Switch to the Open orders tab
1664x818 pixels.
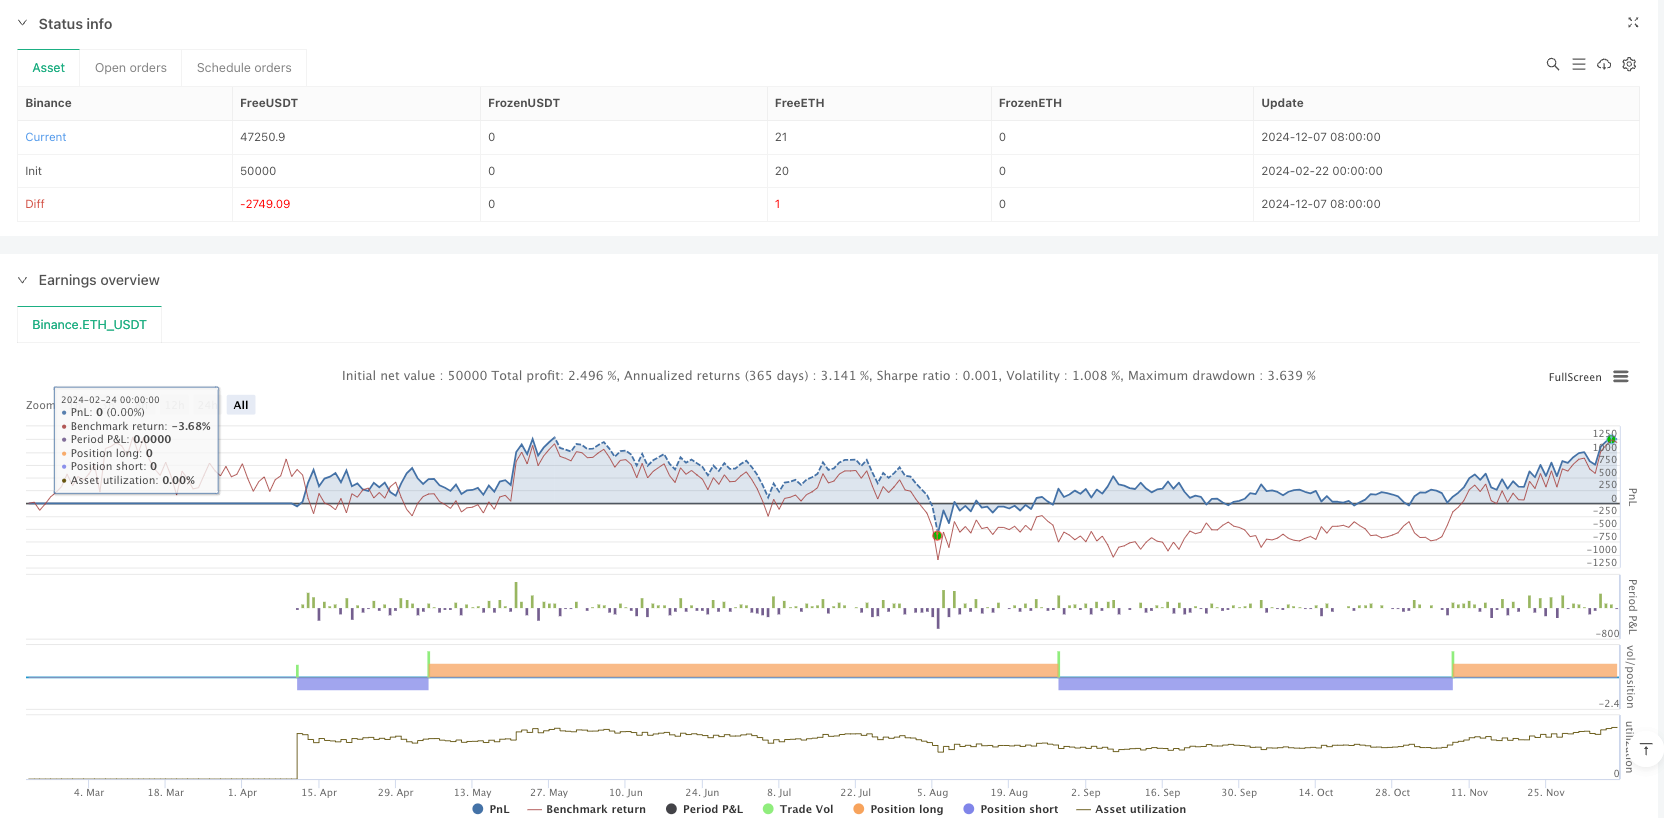click(131, 68)
